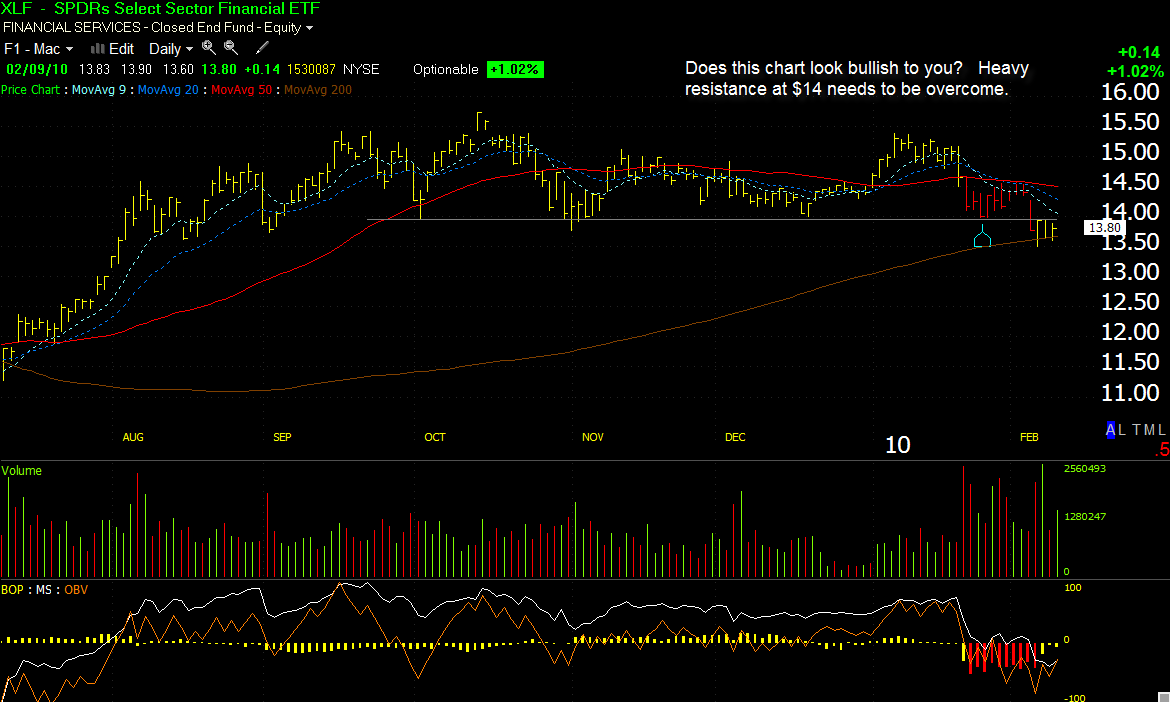Click the OCT month label on time axis
The height and width of the screenshot is (702, 1170).
point(435,437)
